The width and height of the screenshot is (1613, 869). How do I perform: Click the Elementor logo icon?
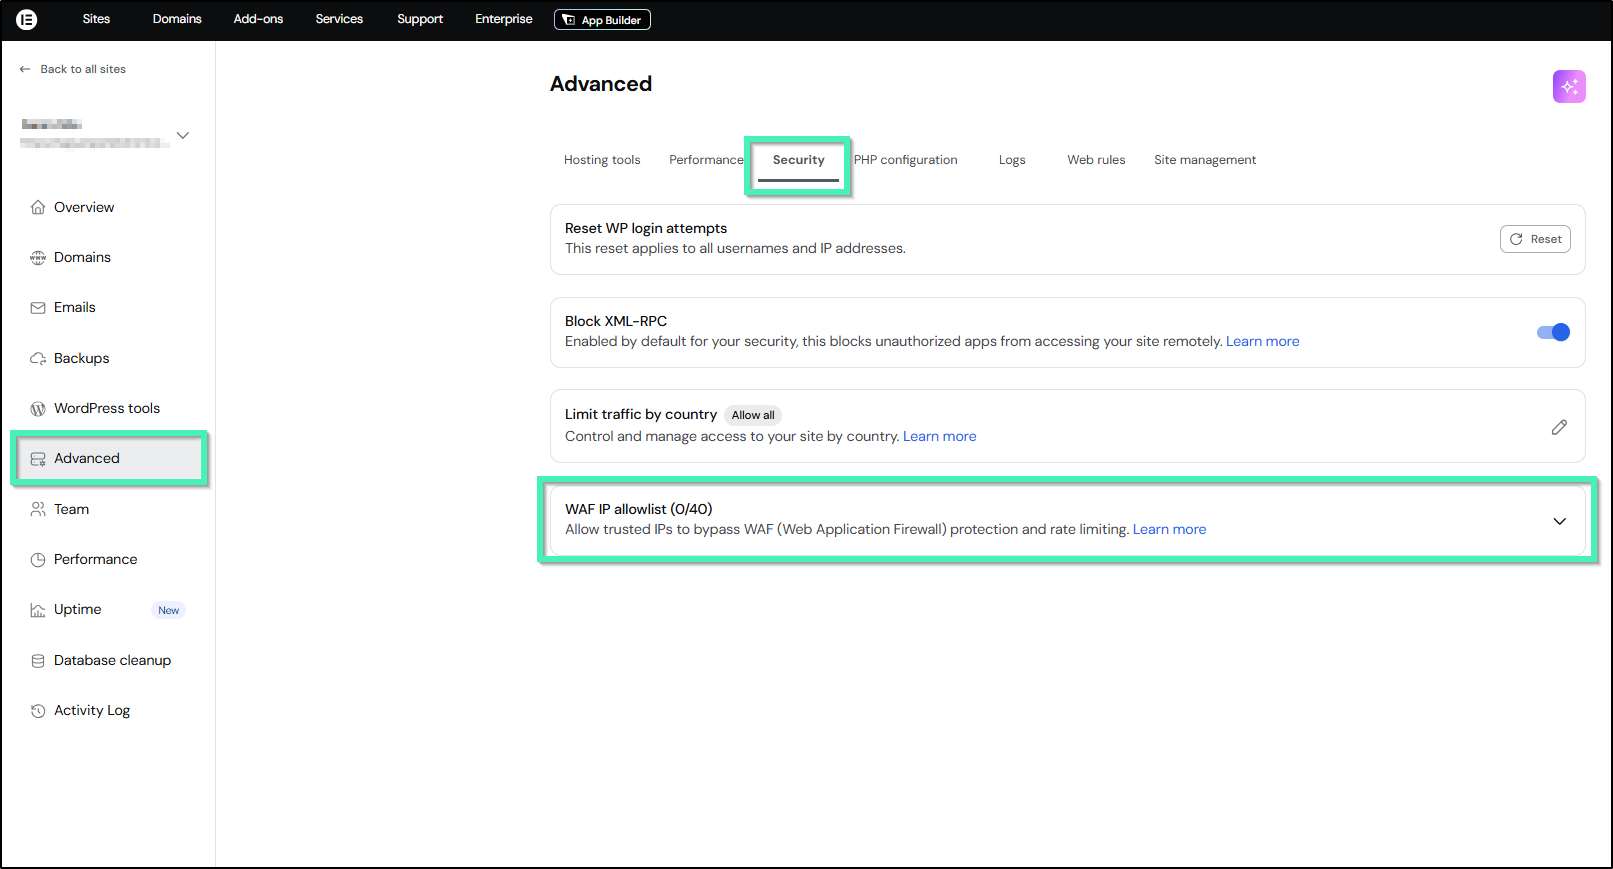[x=27, y=19]
